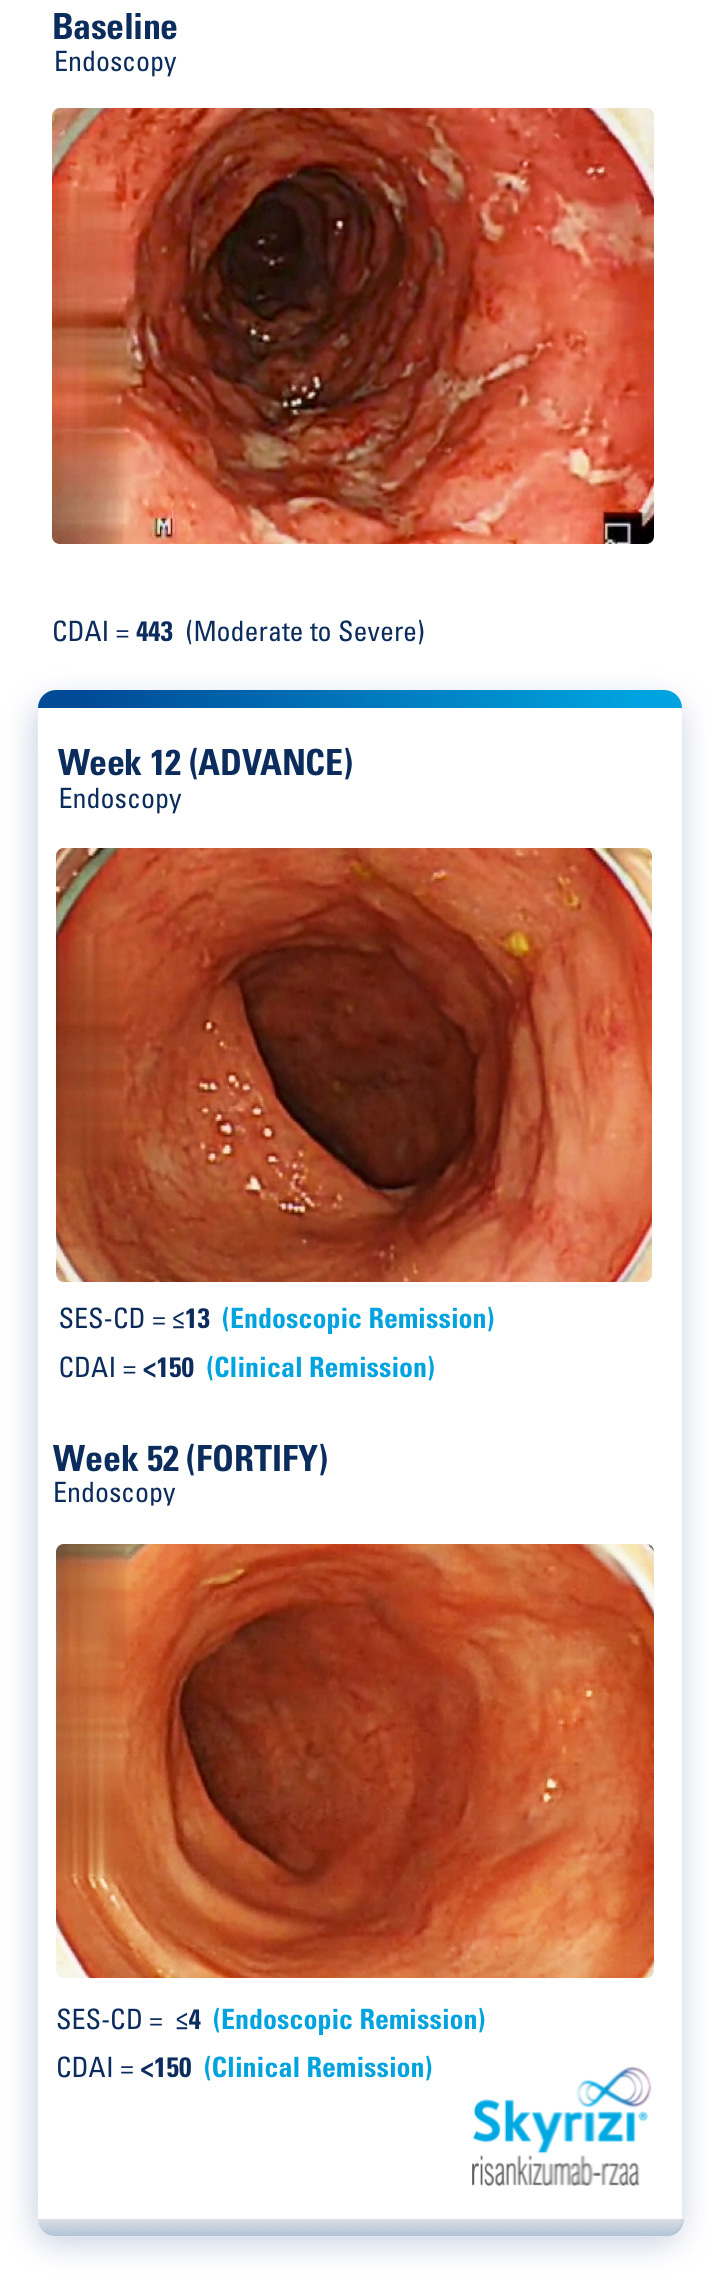714x2278 pixels.
Task: Open the Week 12 endoscopy image
Action: 353,1064
